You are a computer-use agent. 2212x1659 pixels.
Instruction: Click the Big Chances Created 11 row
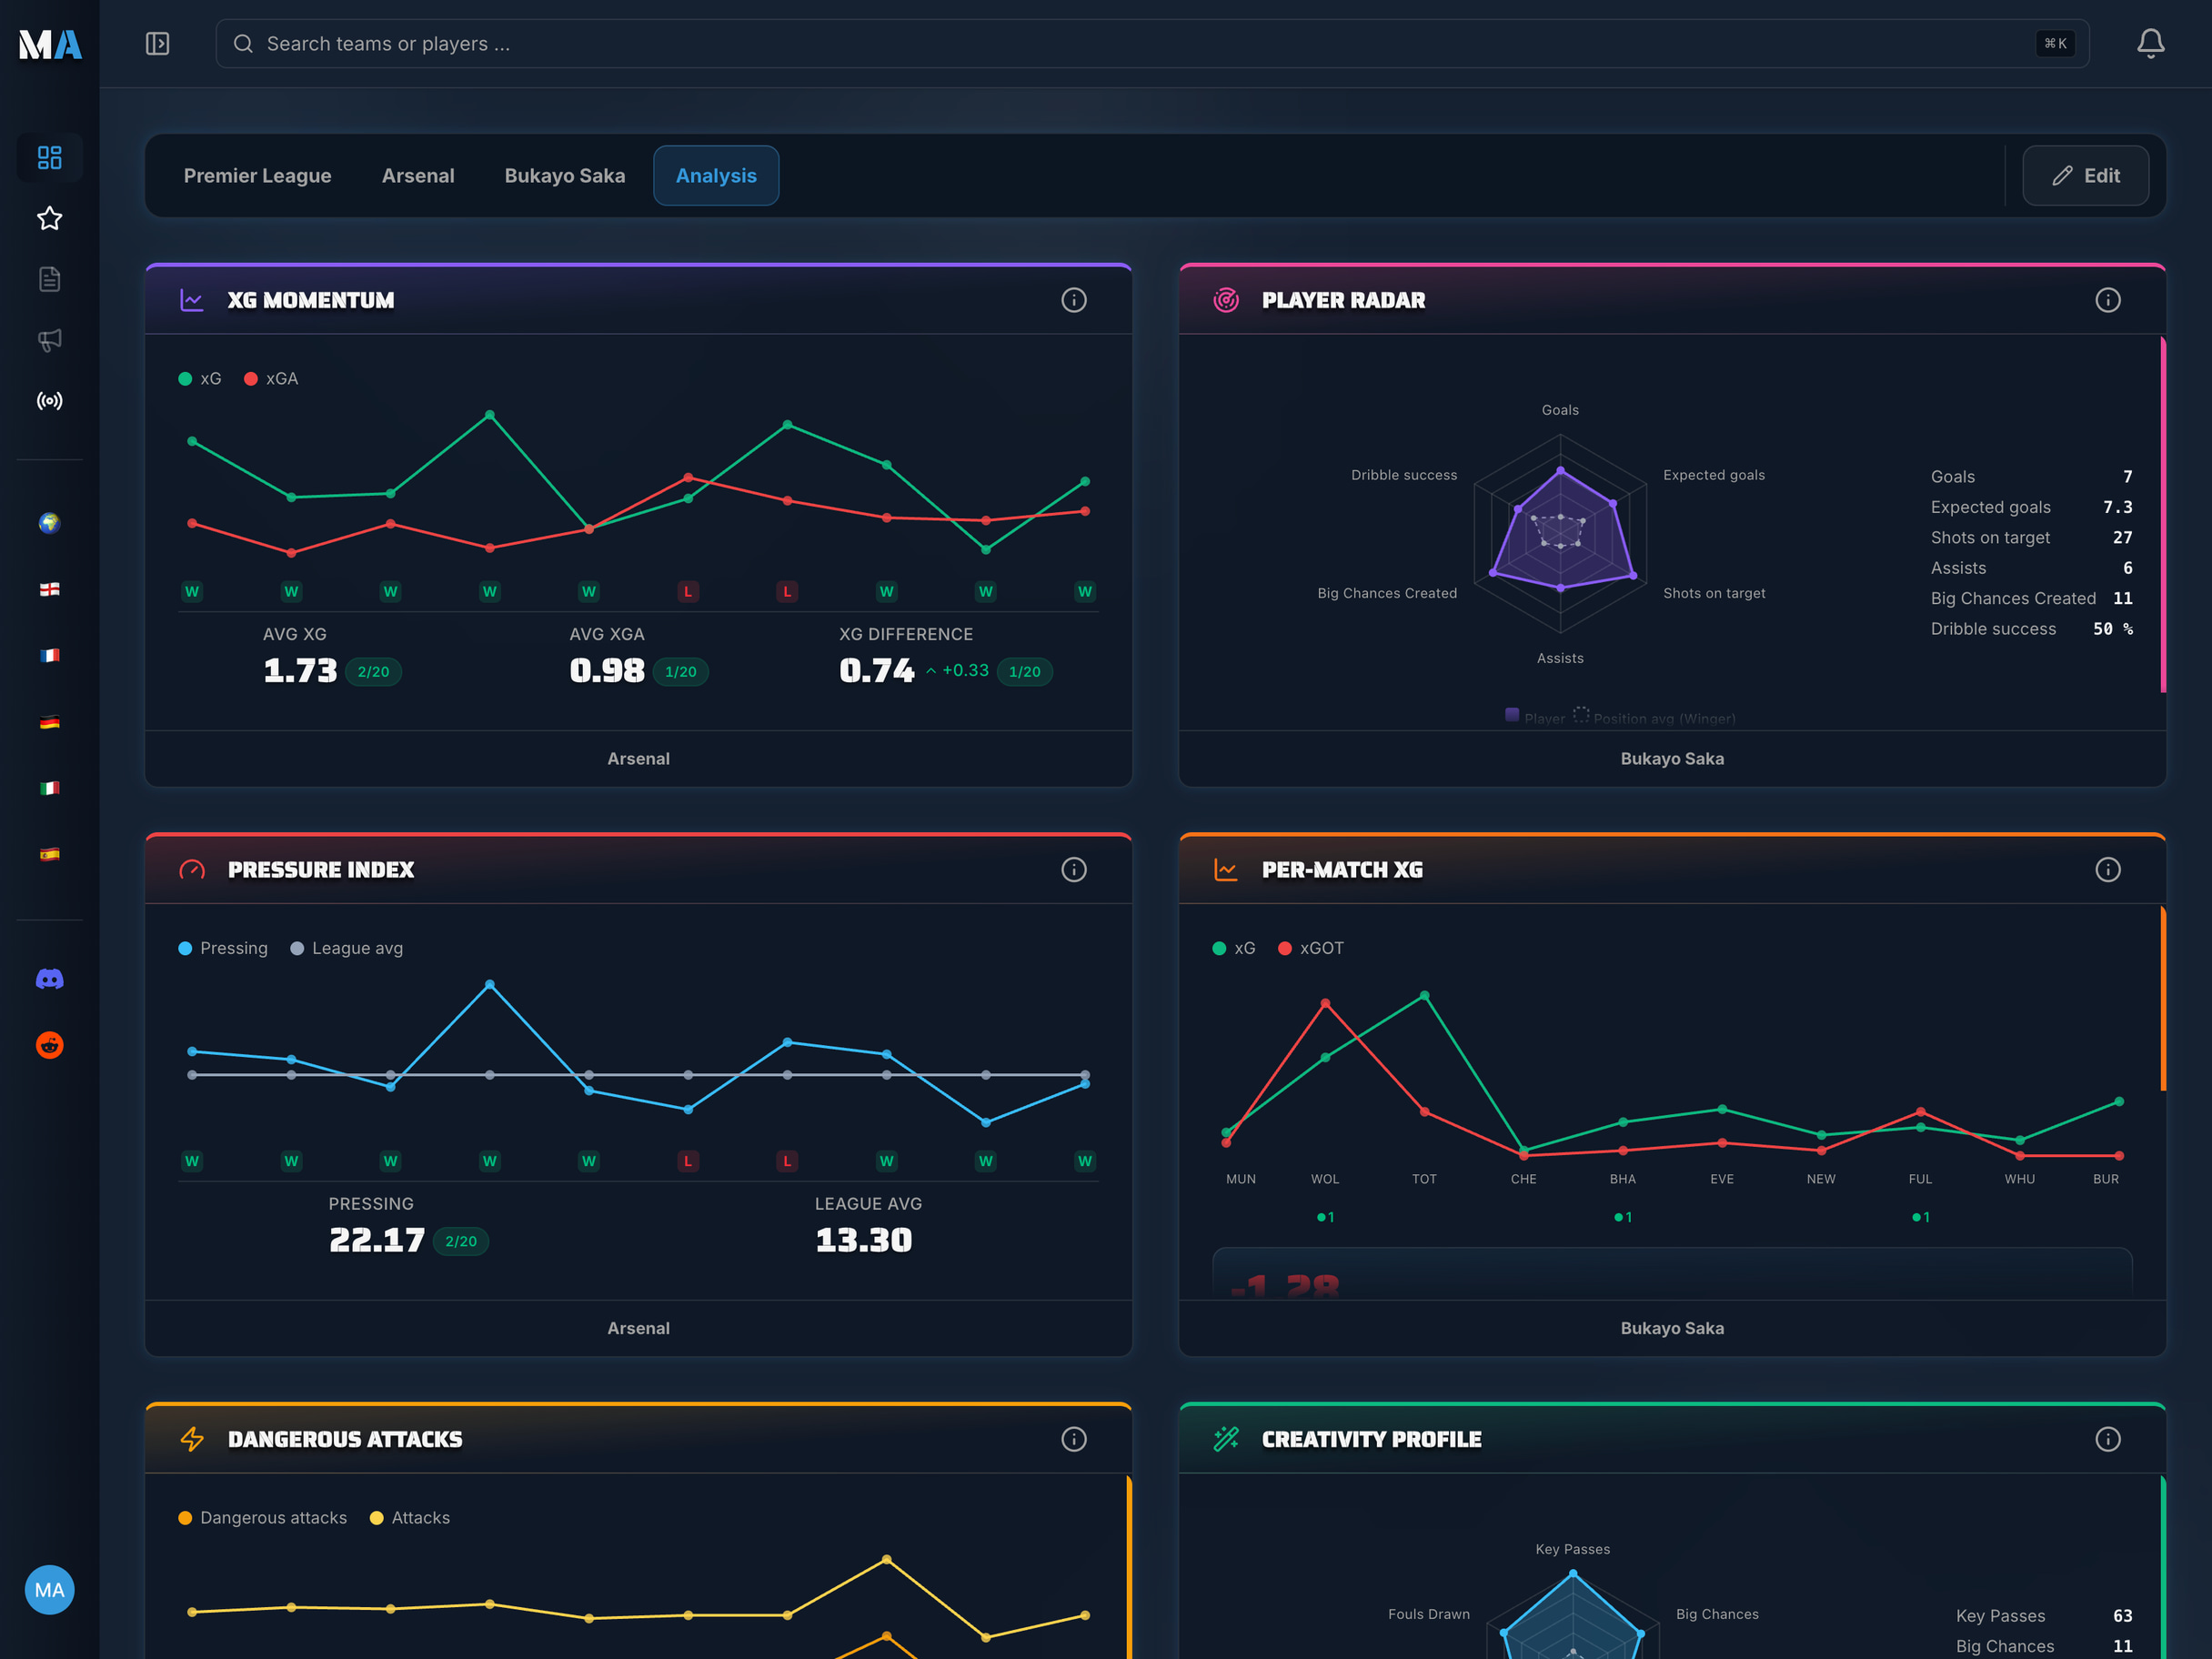tap(2031, 599)
